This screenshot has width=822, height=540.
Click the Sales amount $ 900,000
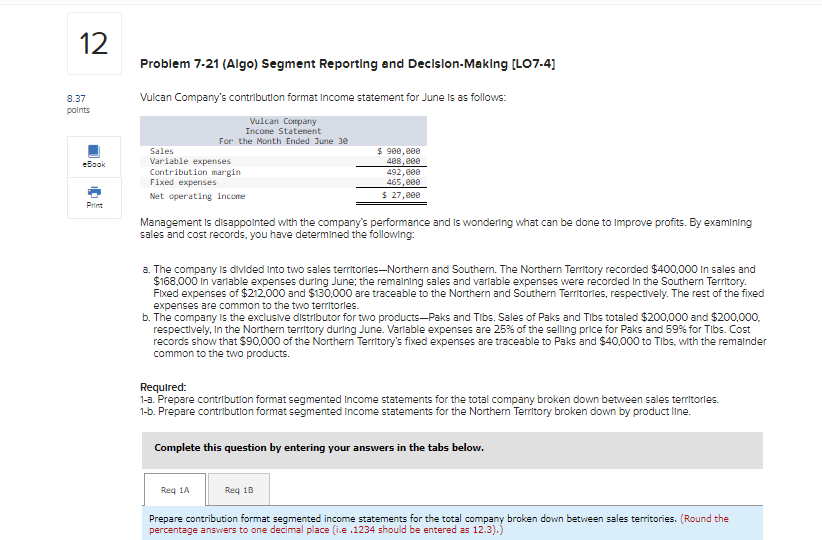(398, 151)
